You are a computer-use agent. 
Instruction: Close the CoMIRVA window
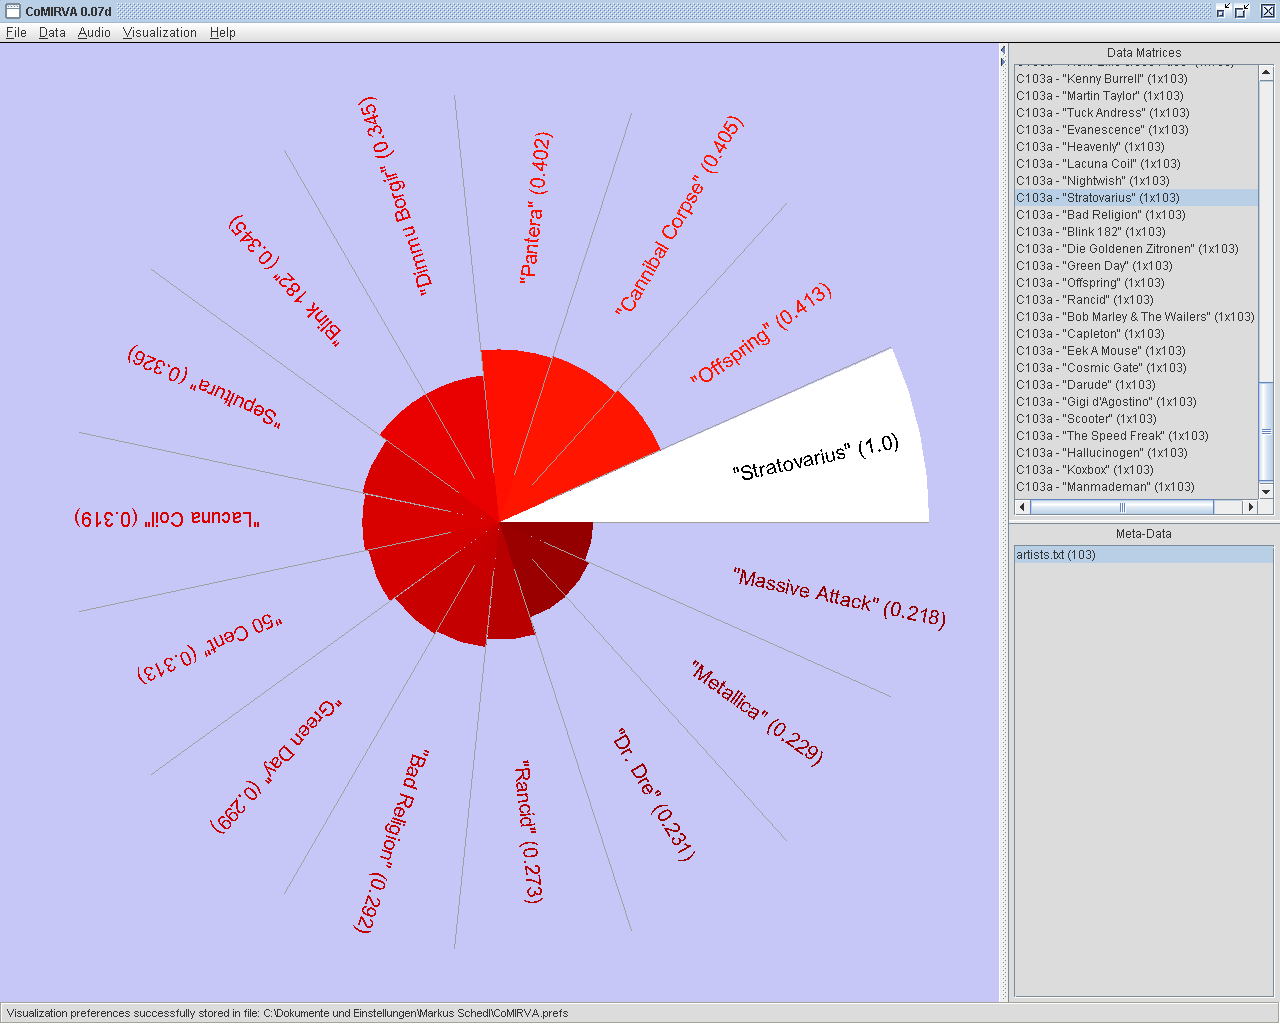[x=1268, y=11]
